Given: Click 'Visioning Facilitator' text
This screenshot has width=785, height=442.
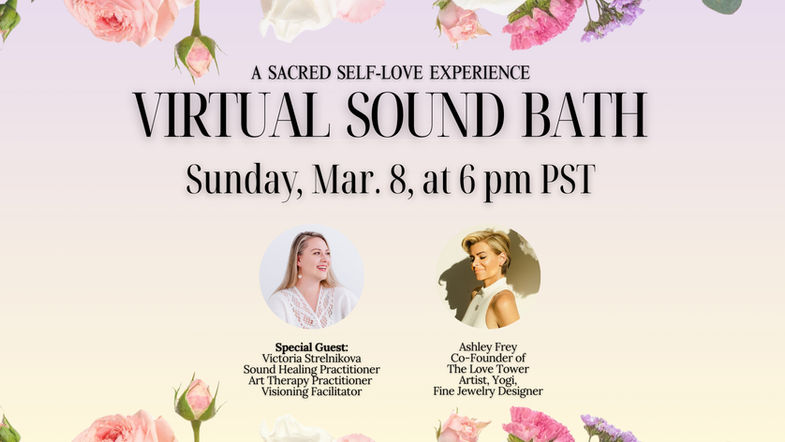Looking at the screenshot, I should click(311, 391).
